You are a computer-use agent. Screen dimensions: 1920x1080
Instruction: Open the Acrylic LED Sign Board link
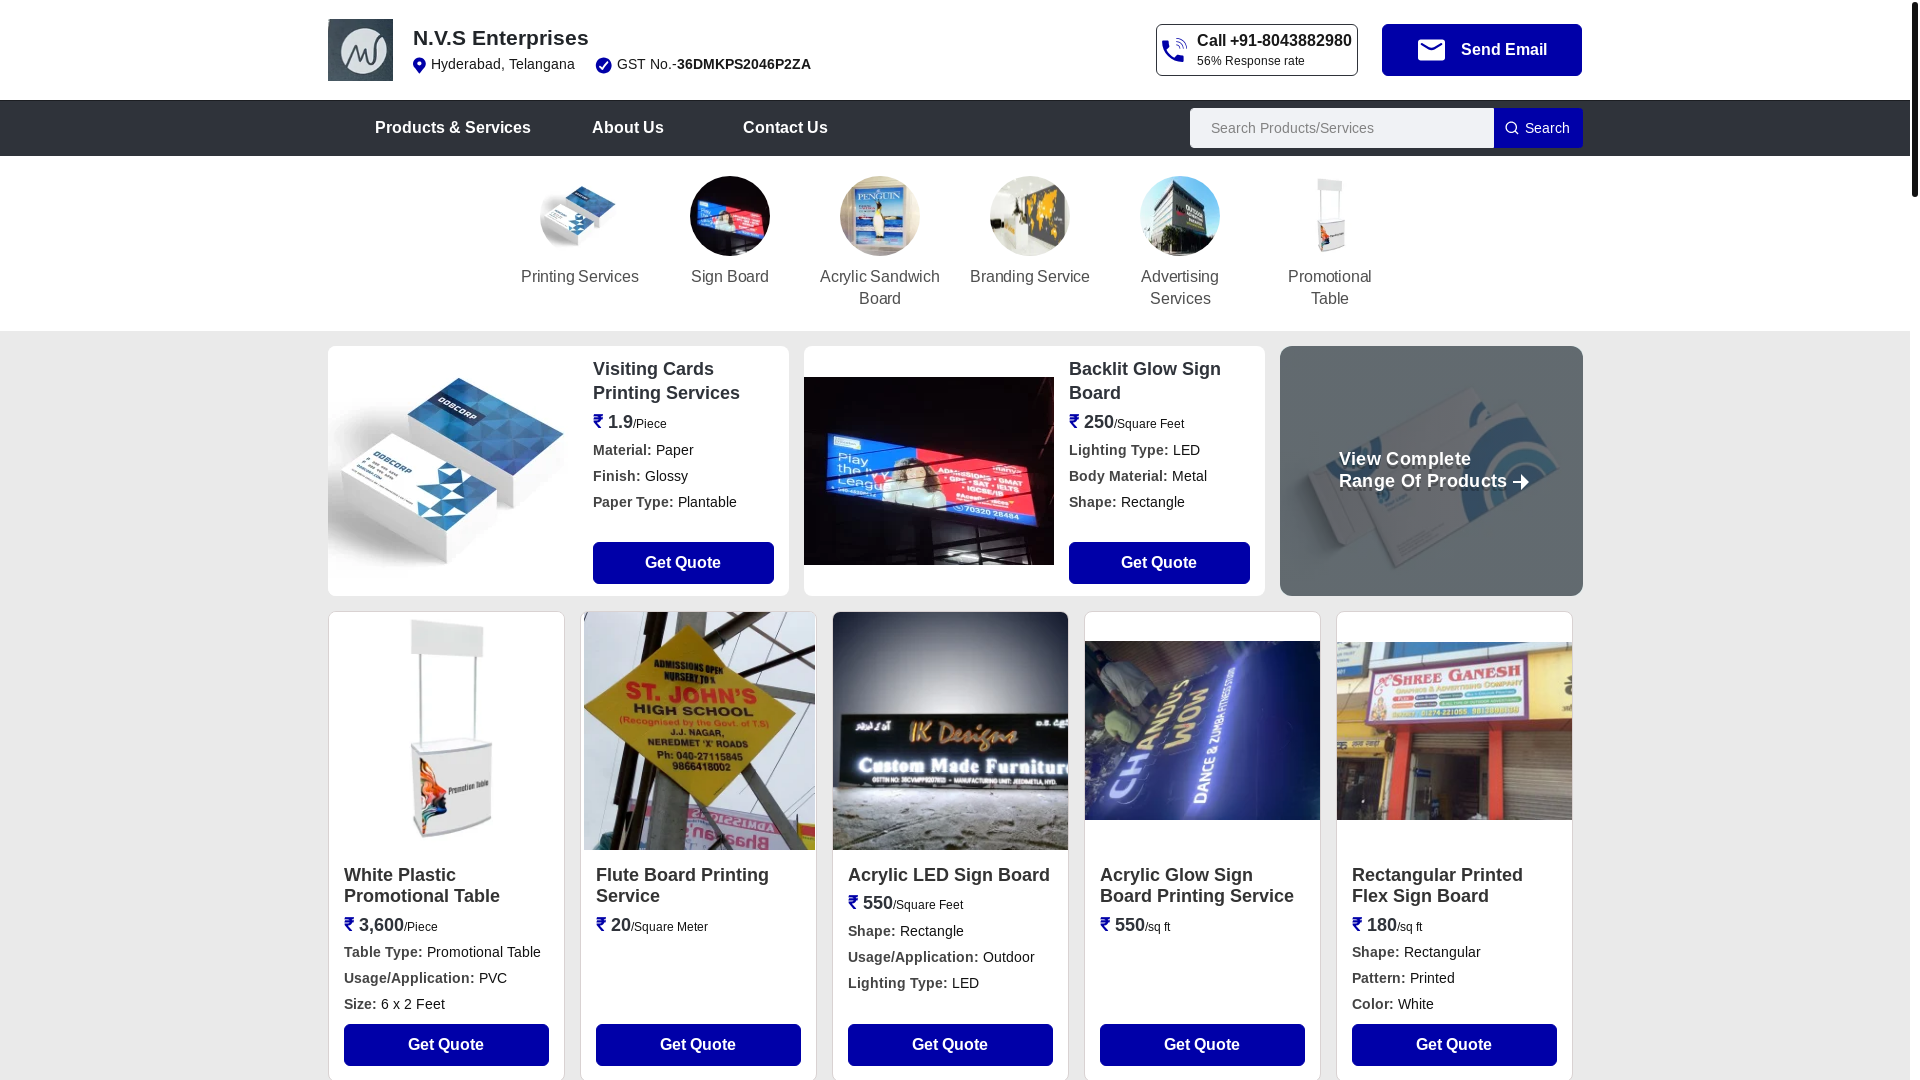[x=949, y=875]
